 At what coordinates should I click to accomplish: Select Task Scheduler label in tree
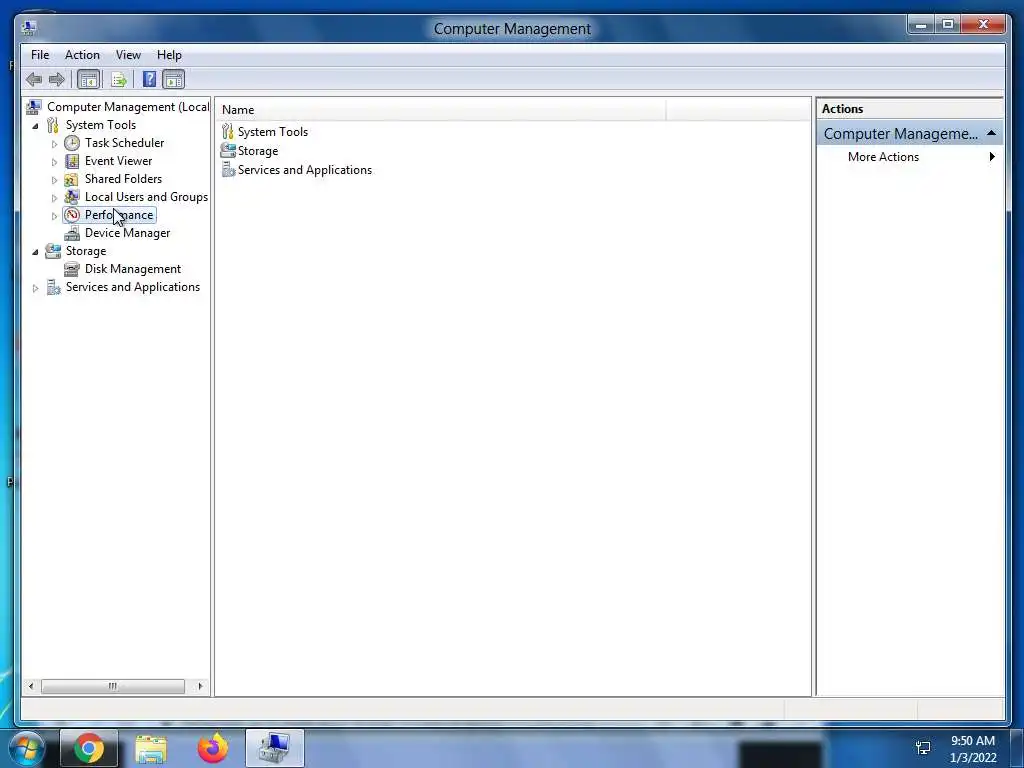coord(124,143)
